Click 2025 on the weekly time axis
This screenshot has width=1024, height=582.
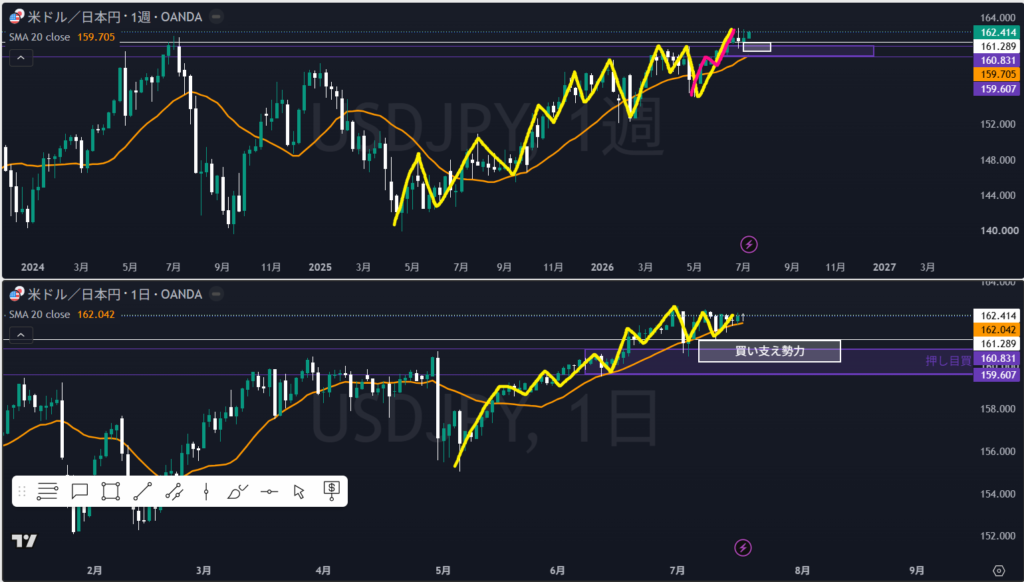(x=320, y=267)
